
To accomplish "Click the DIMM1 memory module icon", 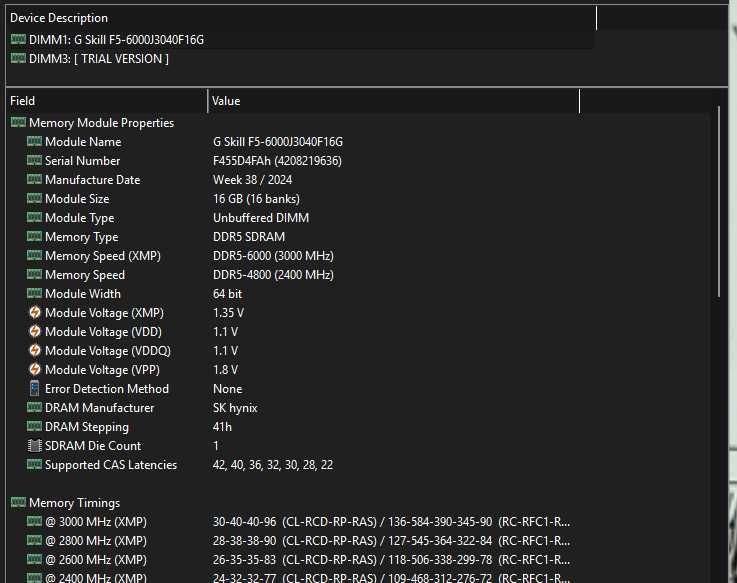I will click(18, 39).
